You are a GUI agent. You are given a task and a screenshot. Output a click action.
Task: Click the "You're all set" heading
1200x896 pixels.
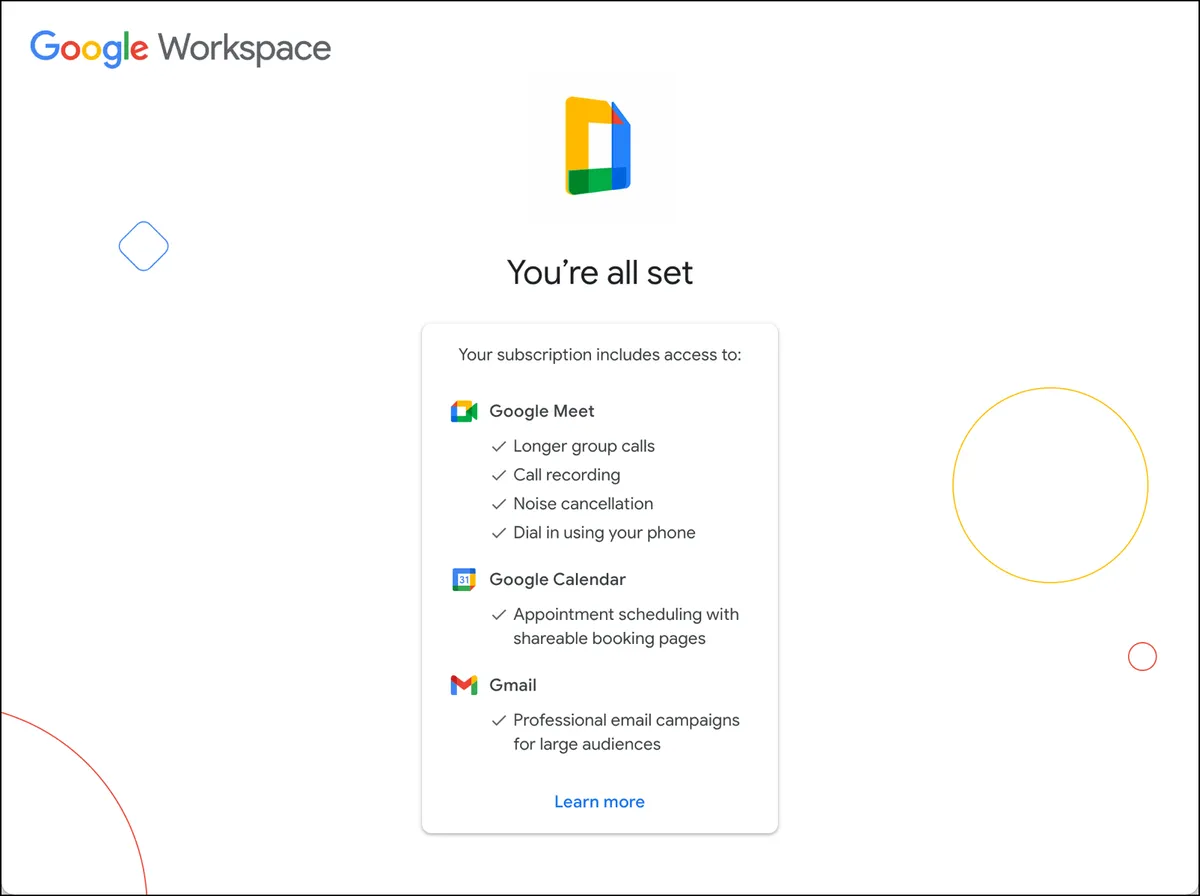point(600,272)
